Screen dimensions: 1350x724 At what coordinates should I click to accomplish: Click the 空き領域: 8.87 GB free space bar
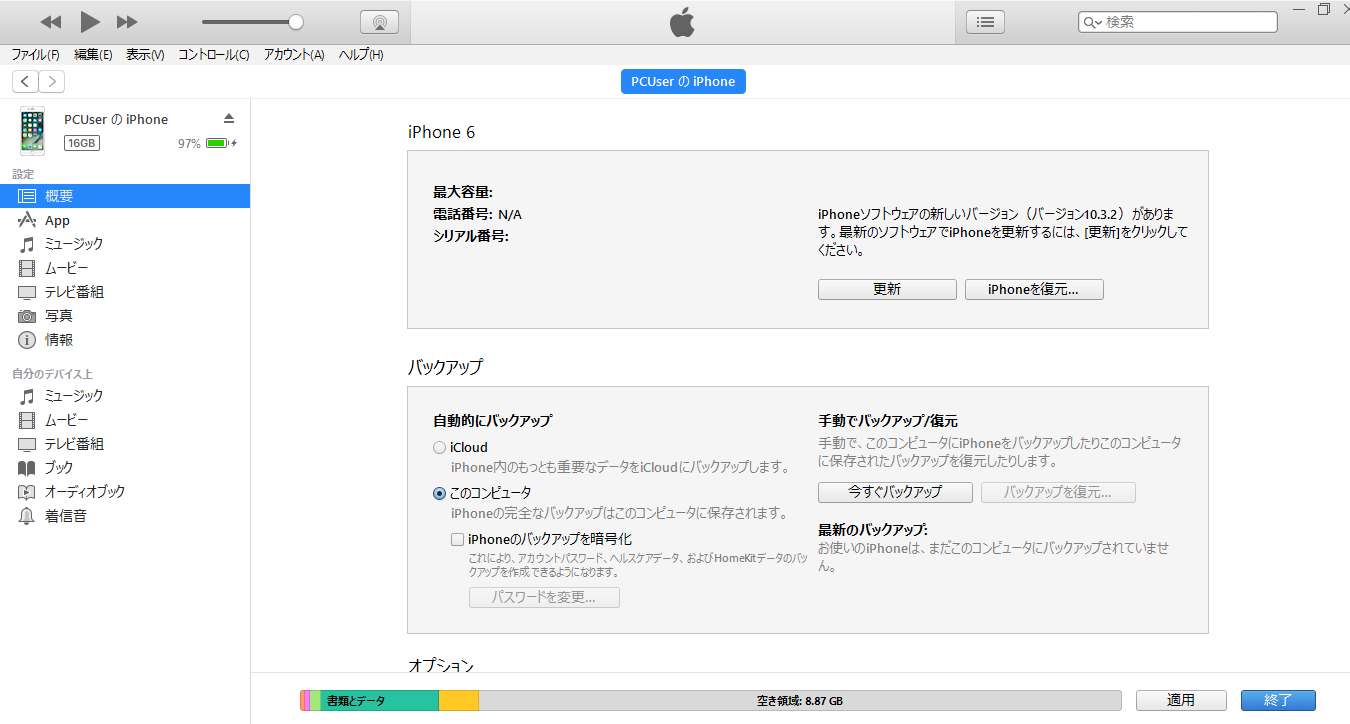pyautogui.click(x=800, y=701)
